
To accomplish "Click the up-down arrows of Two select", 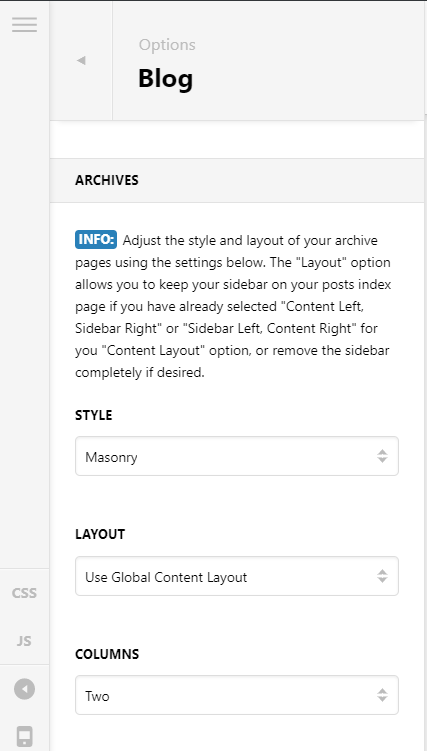I will point(382,695).
